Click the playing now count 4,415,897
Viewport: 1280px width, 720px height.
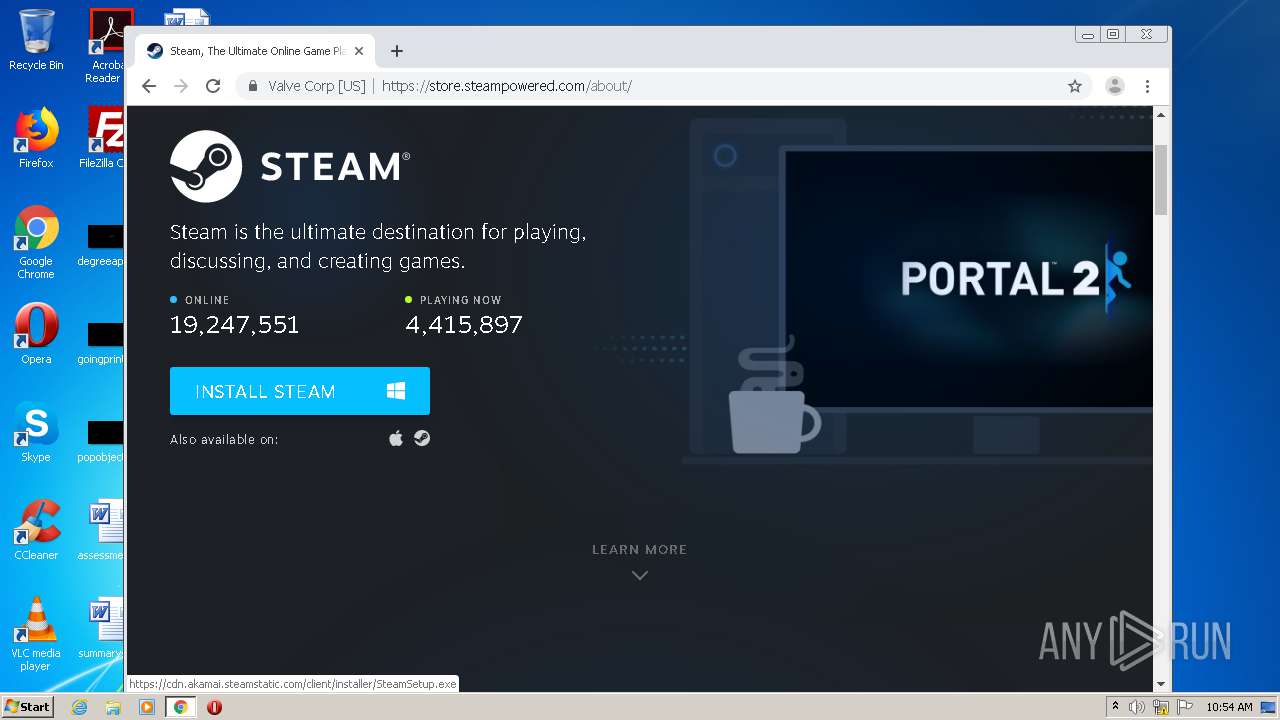tap(464, 325)
